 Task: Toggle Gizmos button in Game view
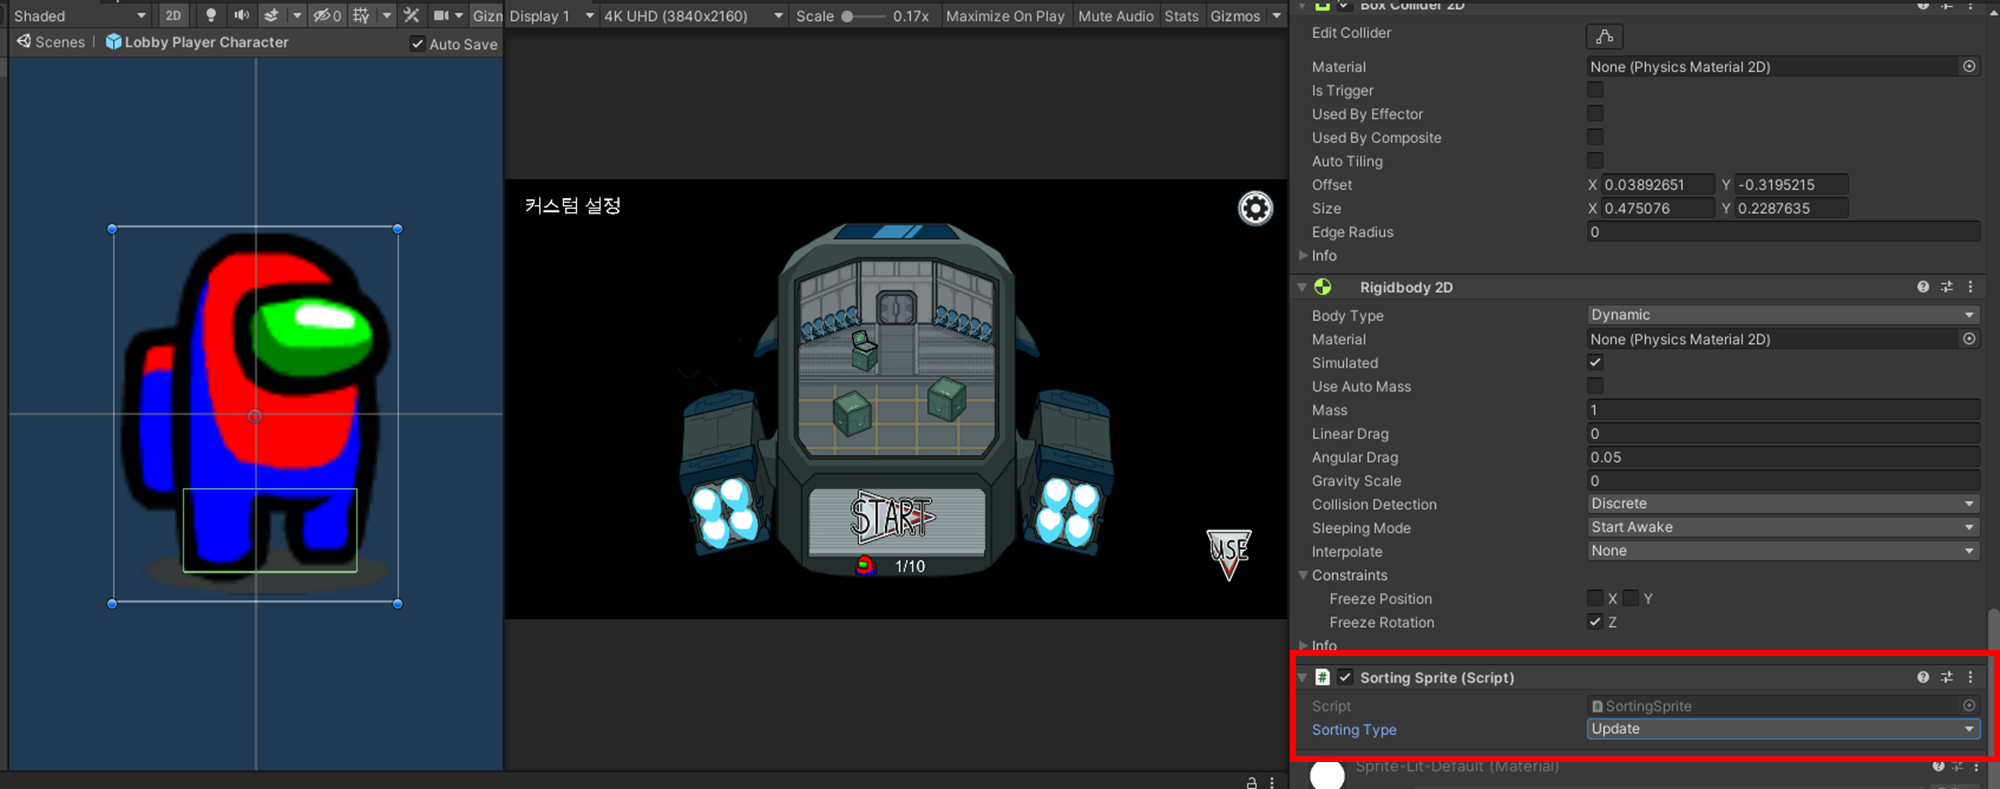(1235, 15)
